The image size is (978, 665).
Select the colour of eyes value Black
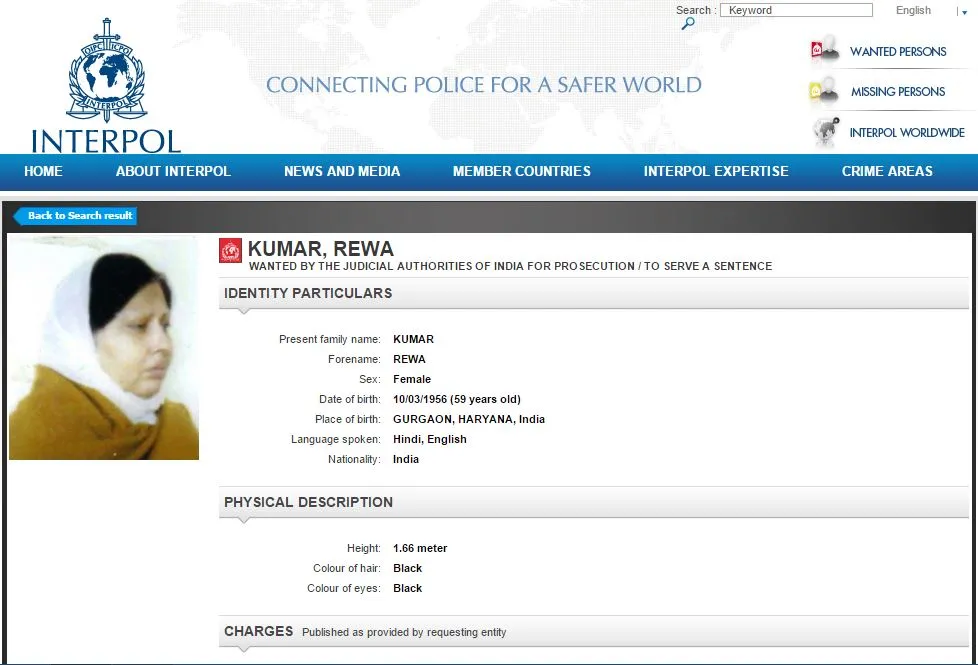pyautogui.click(x=407, y=588)
